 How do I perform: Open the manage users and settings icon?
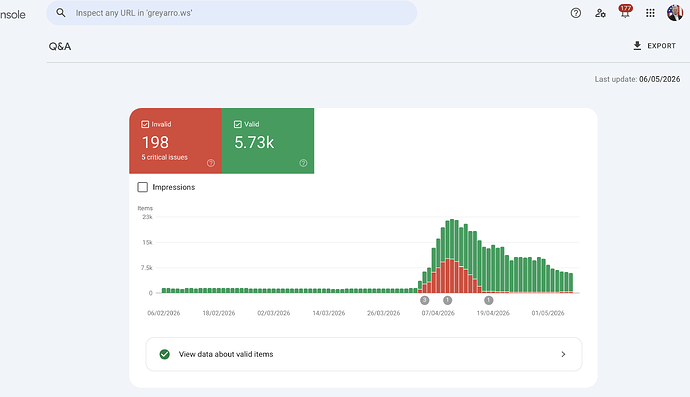click(x=600, y=13)
